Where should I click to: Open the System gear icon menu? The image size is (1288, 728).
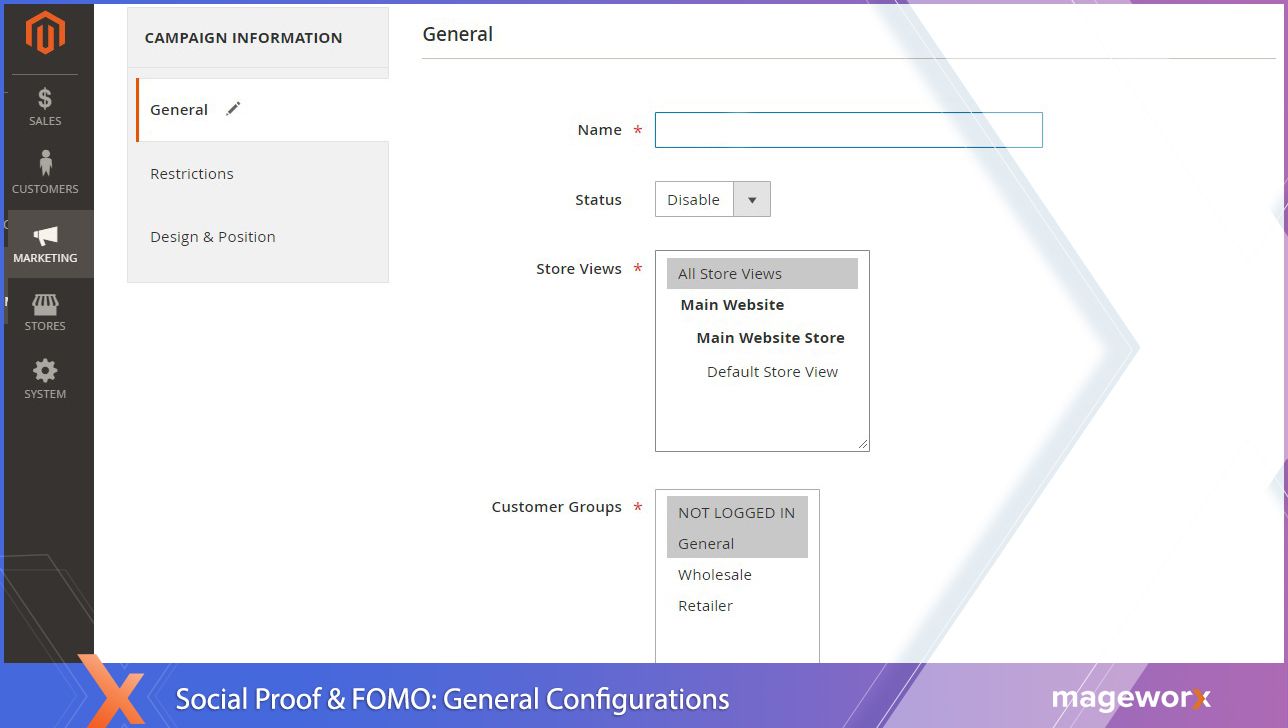point(45,379)
